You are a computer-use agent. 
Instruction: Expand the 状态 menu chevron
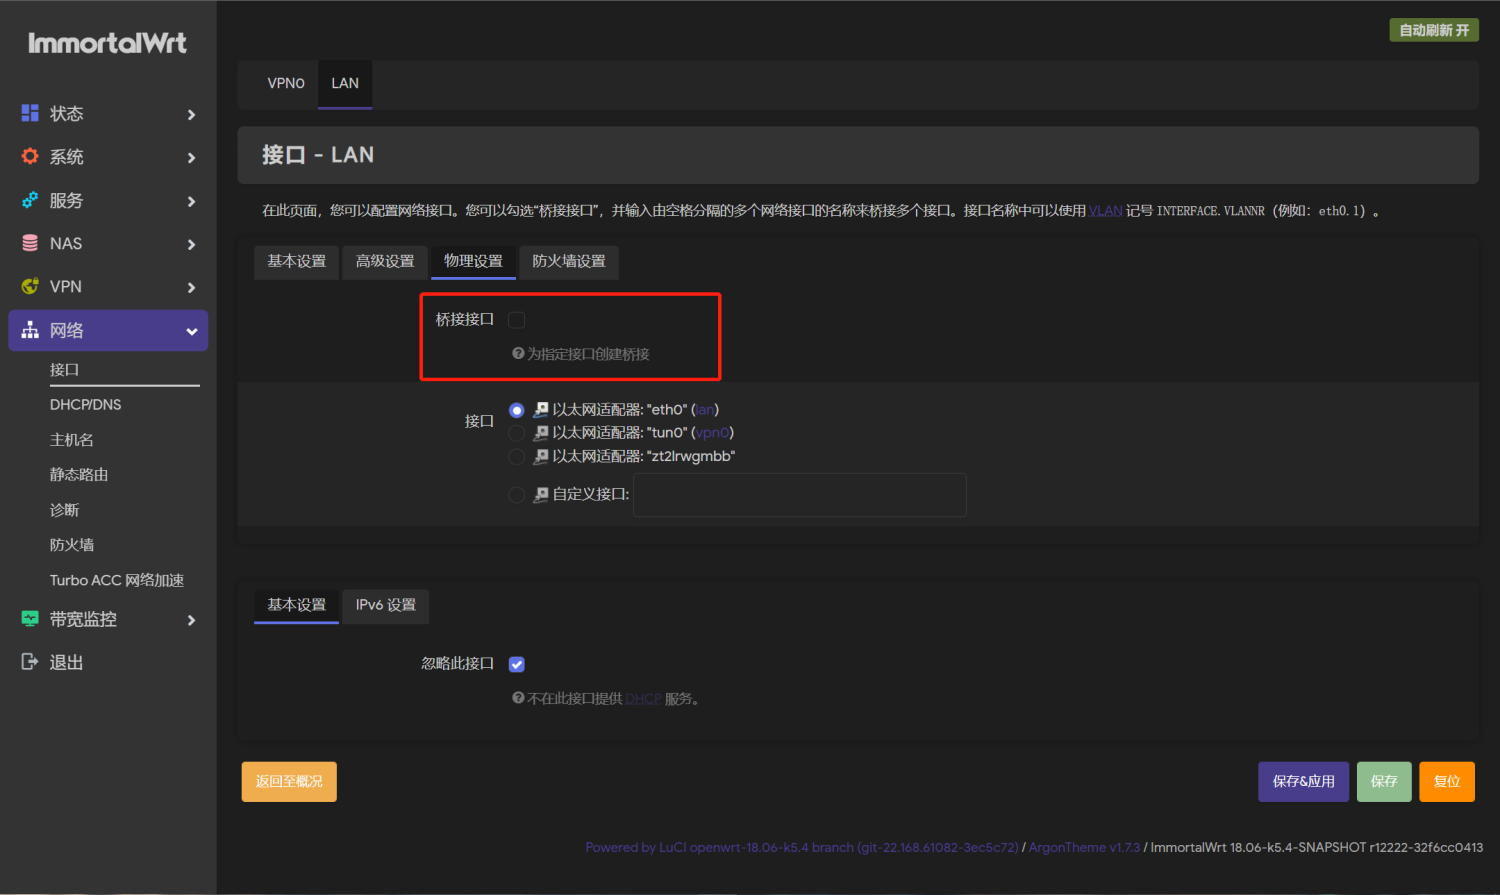[x=191, y=115]
